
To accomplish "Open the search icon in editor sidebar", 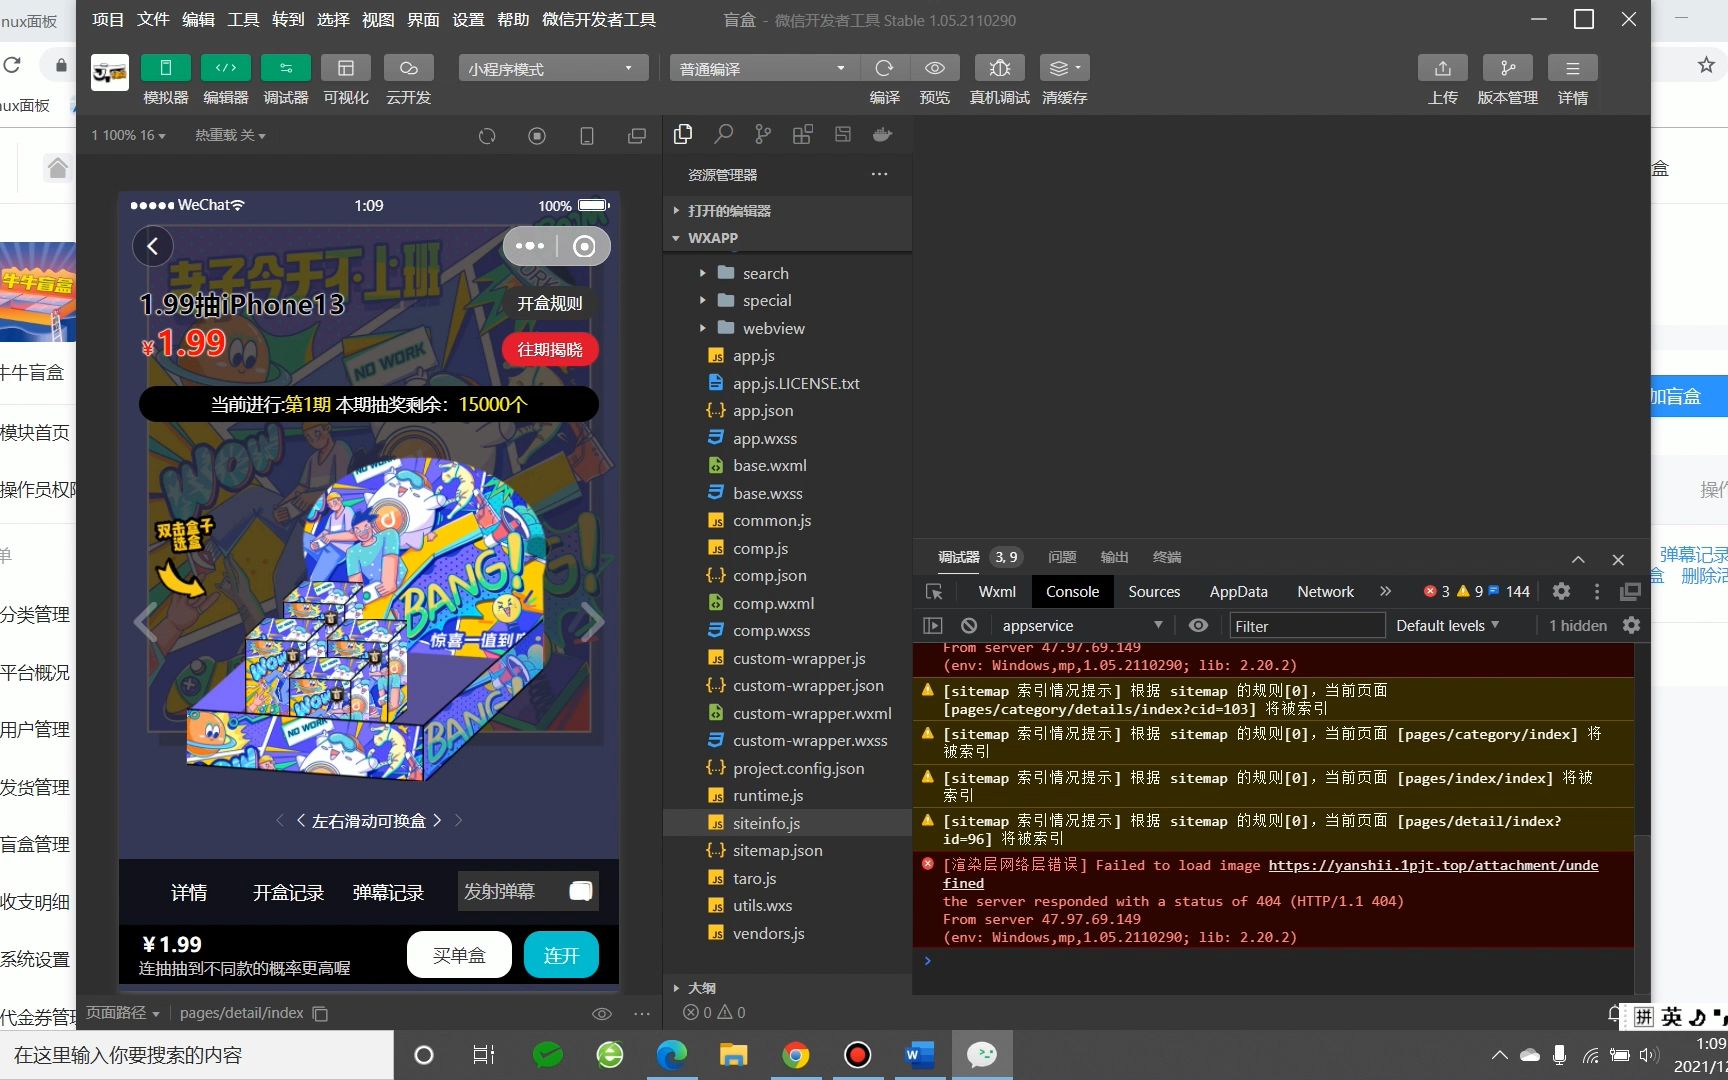I will [x=723, y=134].
